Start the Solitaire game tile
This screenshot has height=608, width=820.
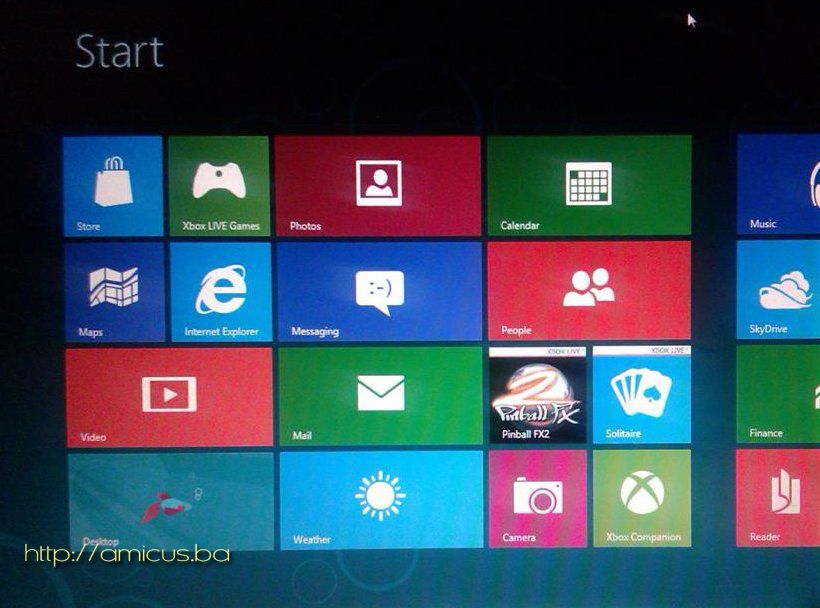pos(642,395)
